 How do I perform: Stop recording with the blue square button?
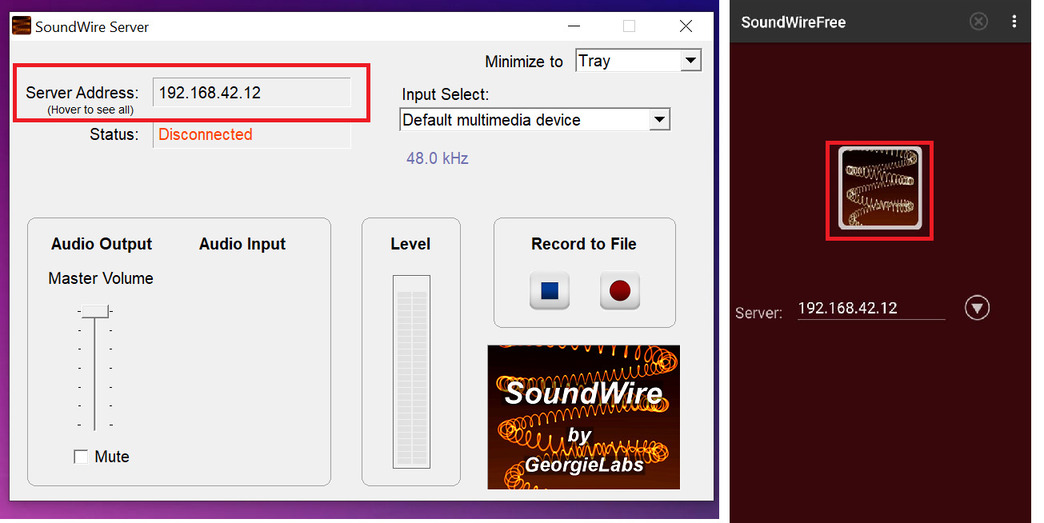coord(549,291)
